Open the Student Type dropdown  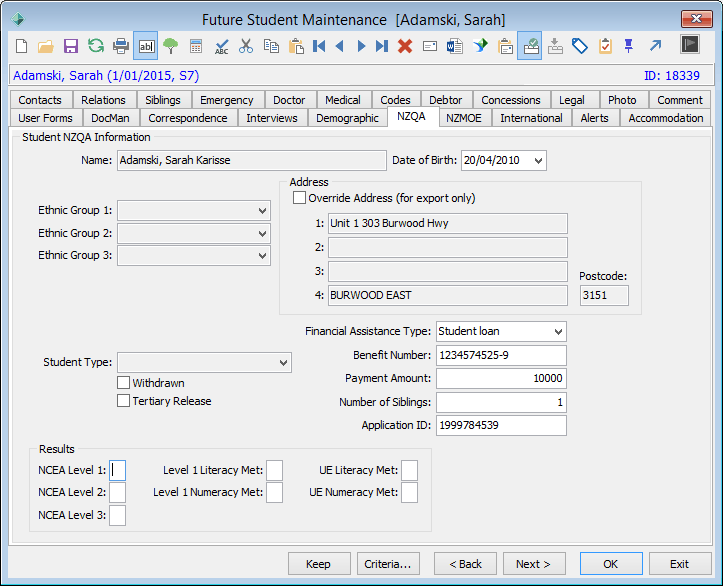(283, 362)
